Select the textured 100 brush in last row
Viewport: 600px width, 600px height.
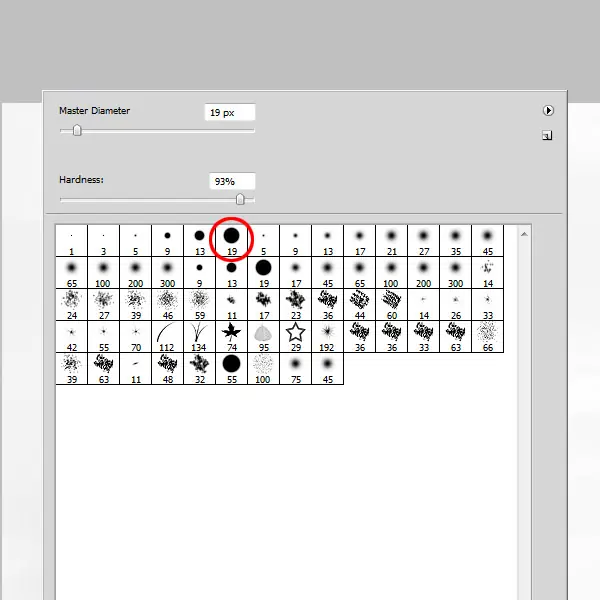coord(264,369)
